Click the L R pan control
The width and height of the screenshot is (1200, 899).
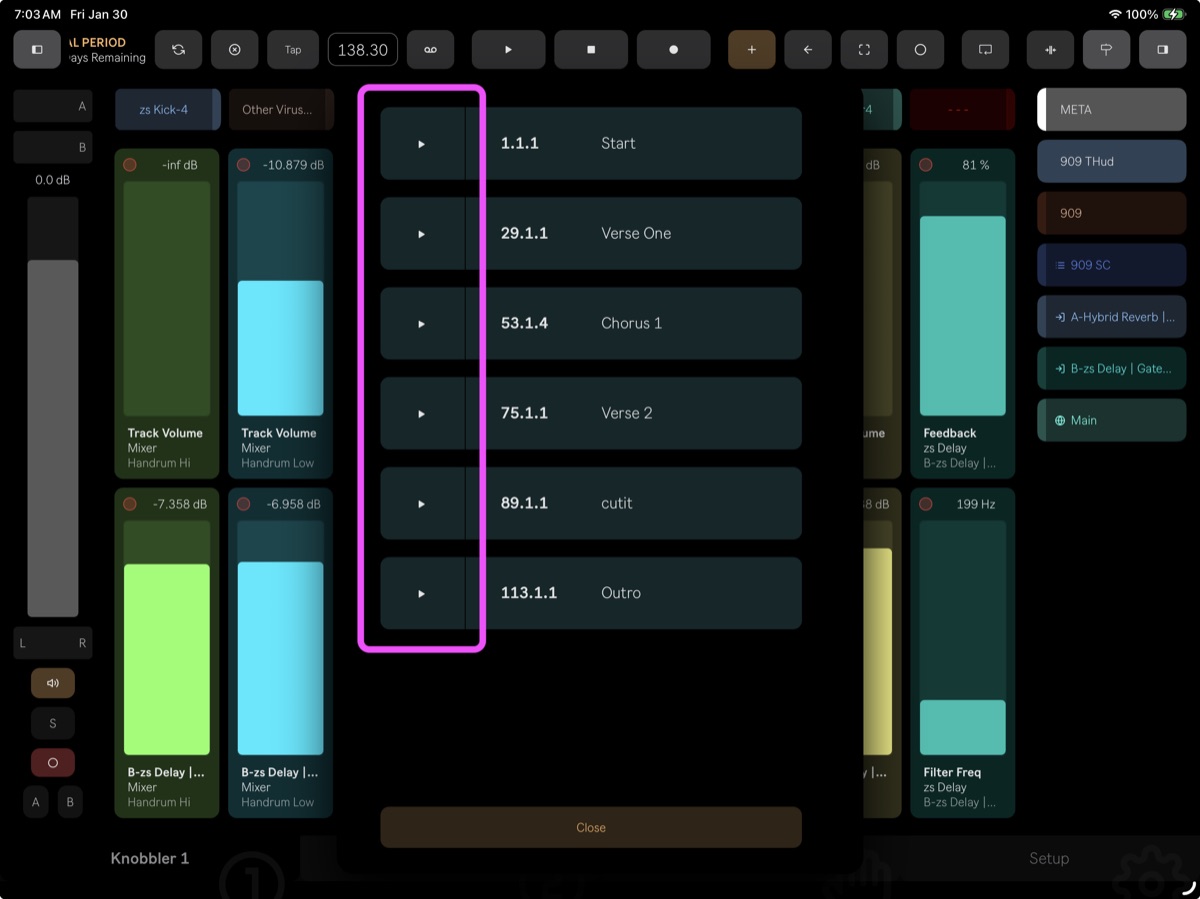pyautogui.click(x=53, y=643)
